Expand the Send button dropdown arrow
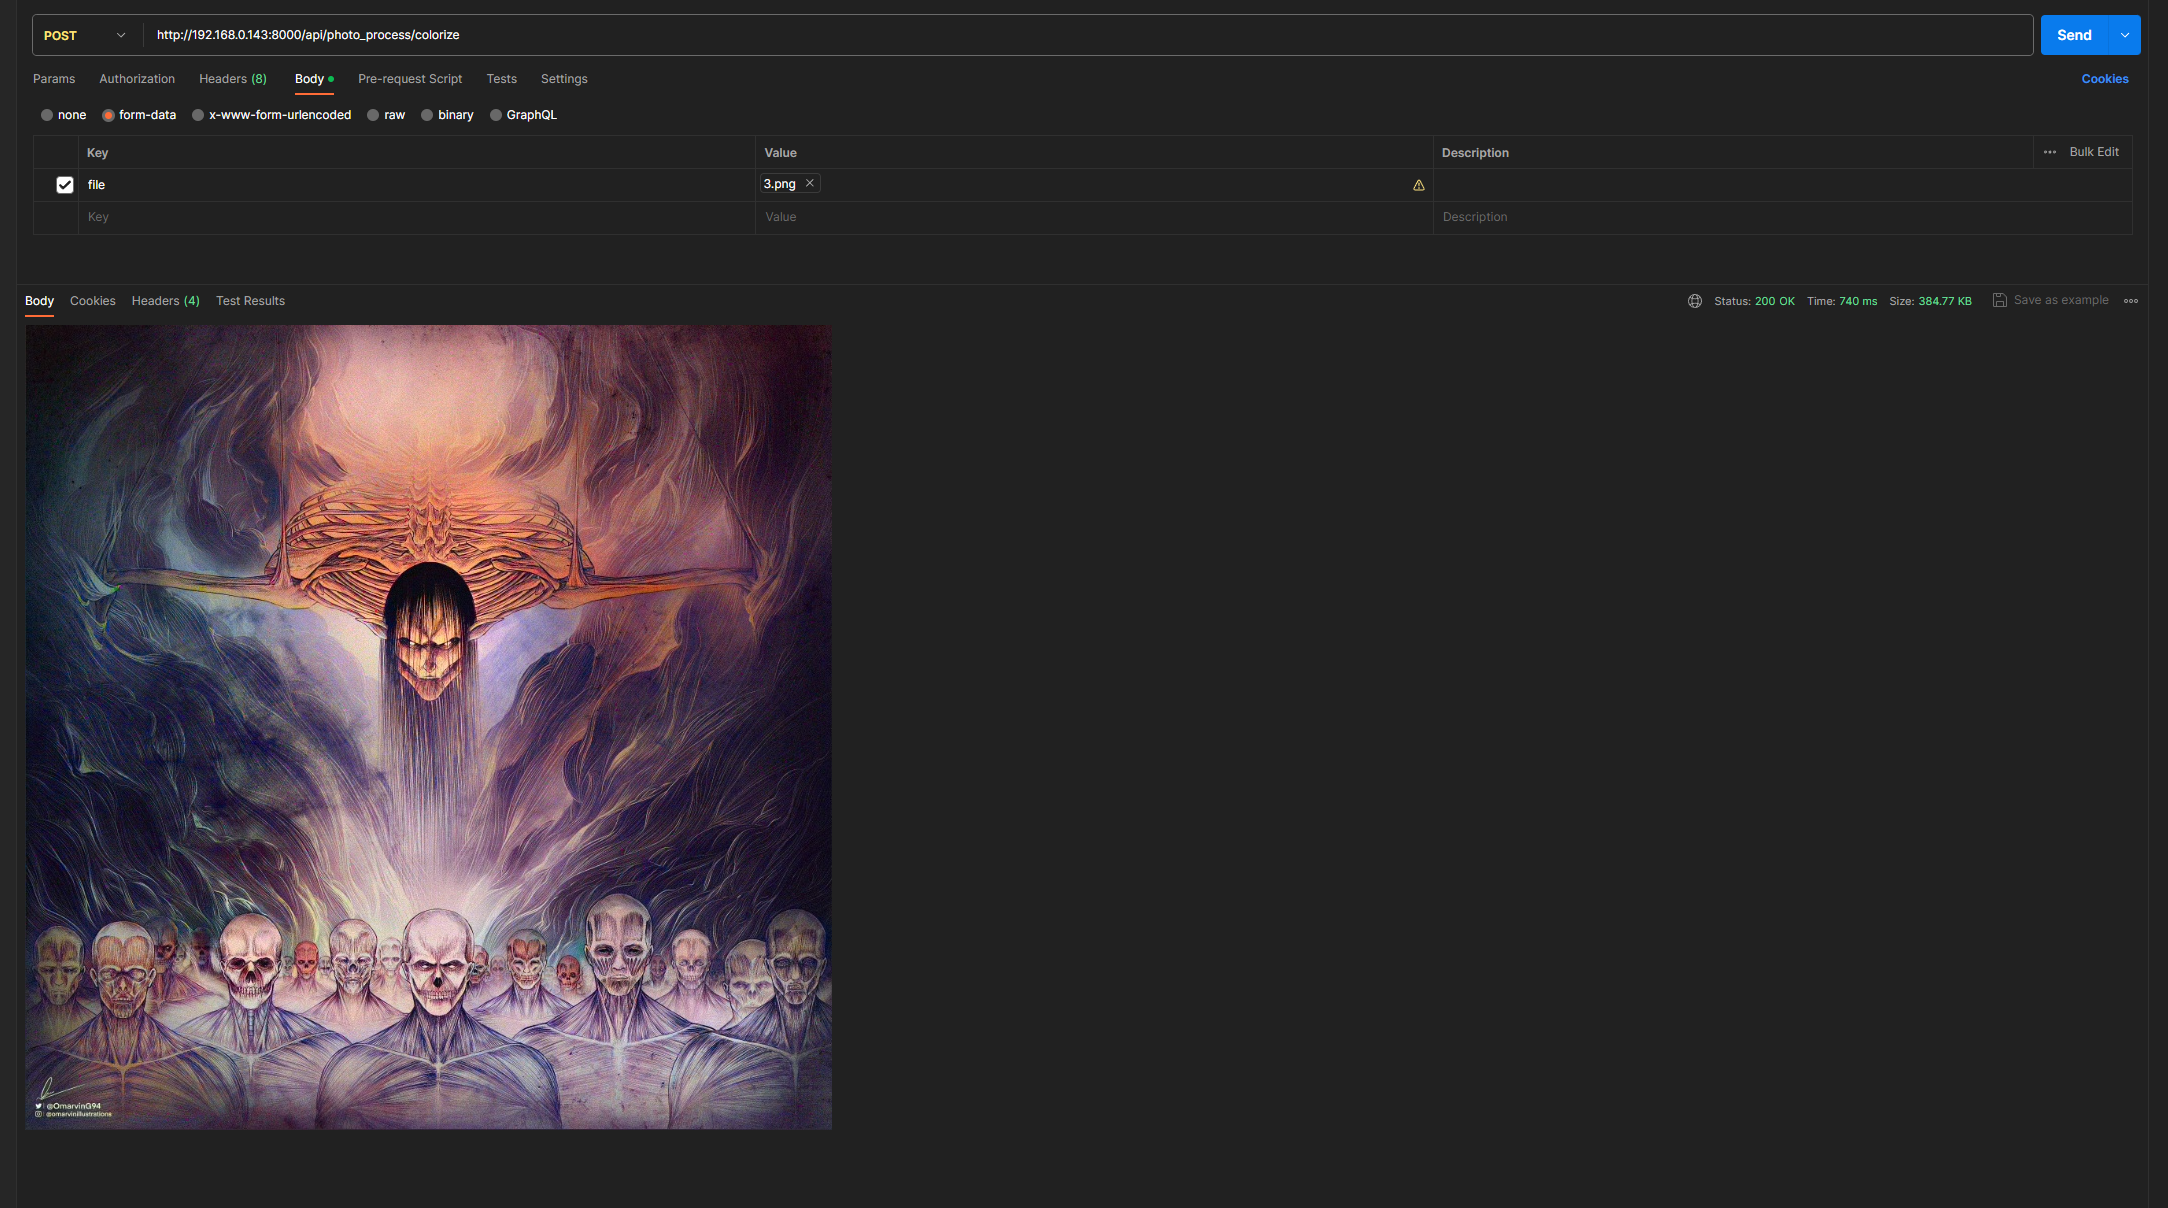Screen dimensions: 2168x1208 pyautogui.click(x=2124, y=35)
